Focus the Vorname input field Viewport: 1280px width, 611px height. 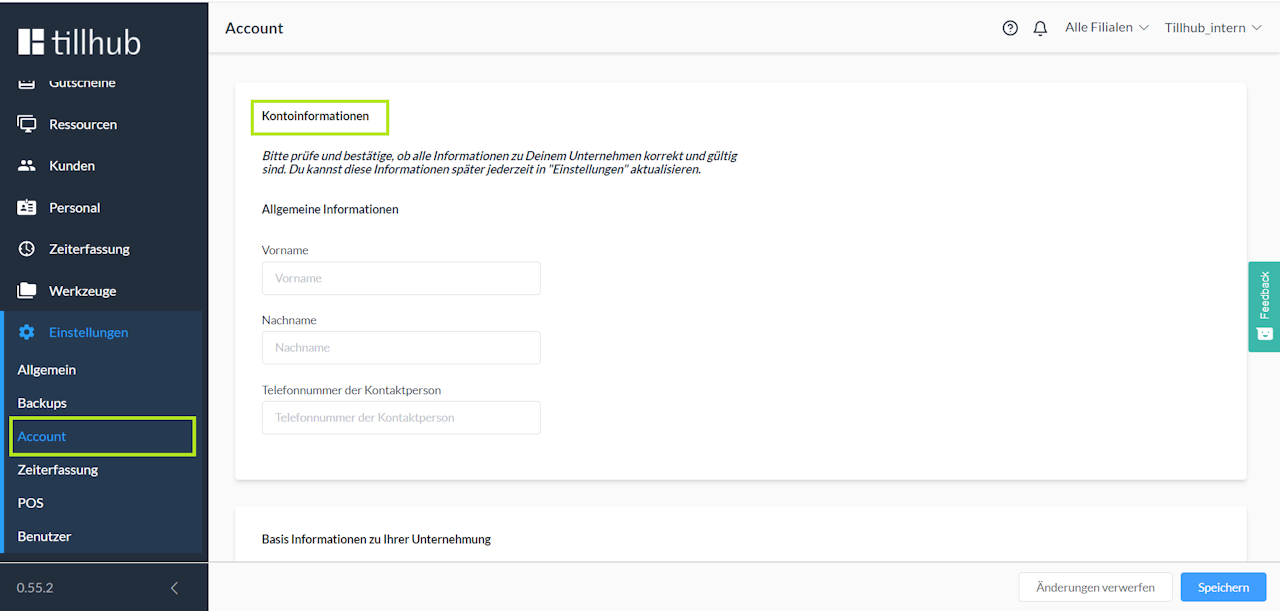401,278
